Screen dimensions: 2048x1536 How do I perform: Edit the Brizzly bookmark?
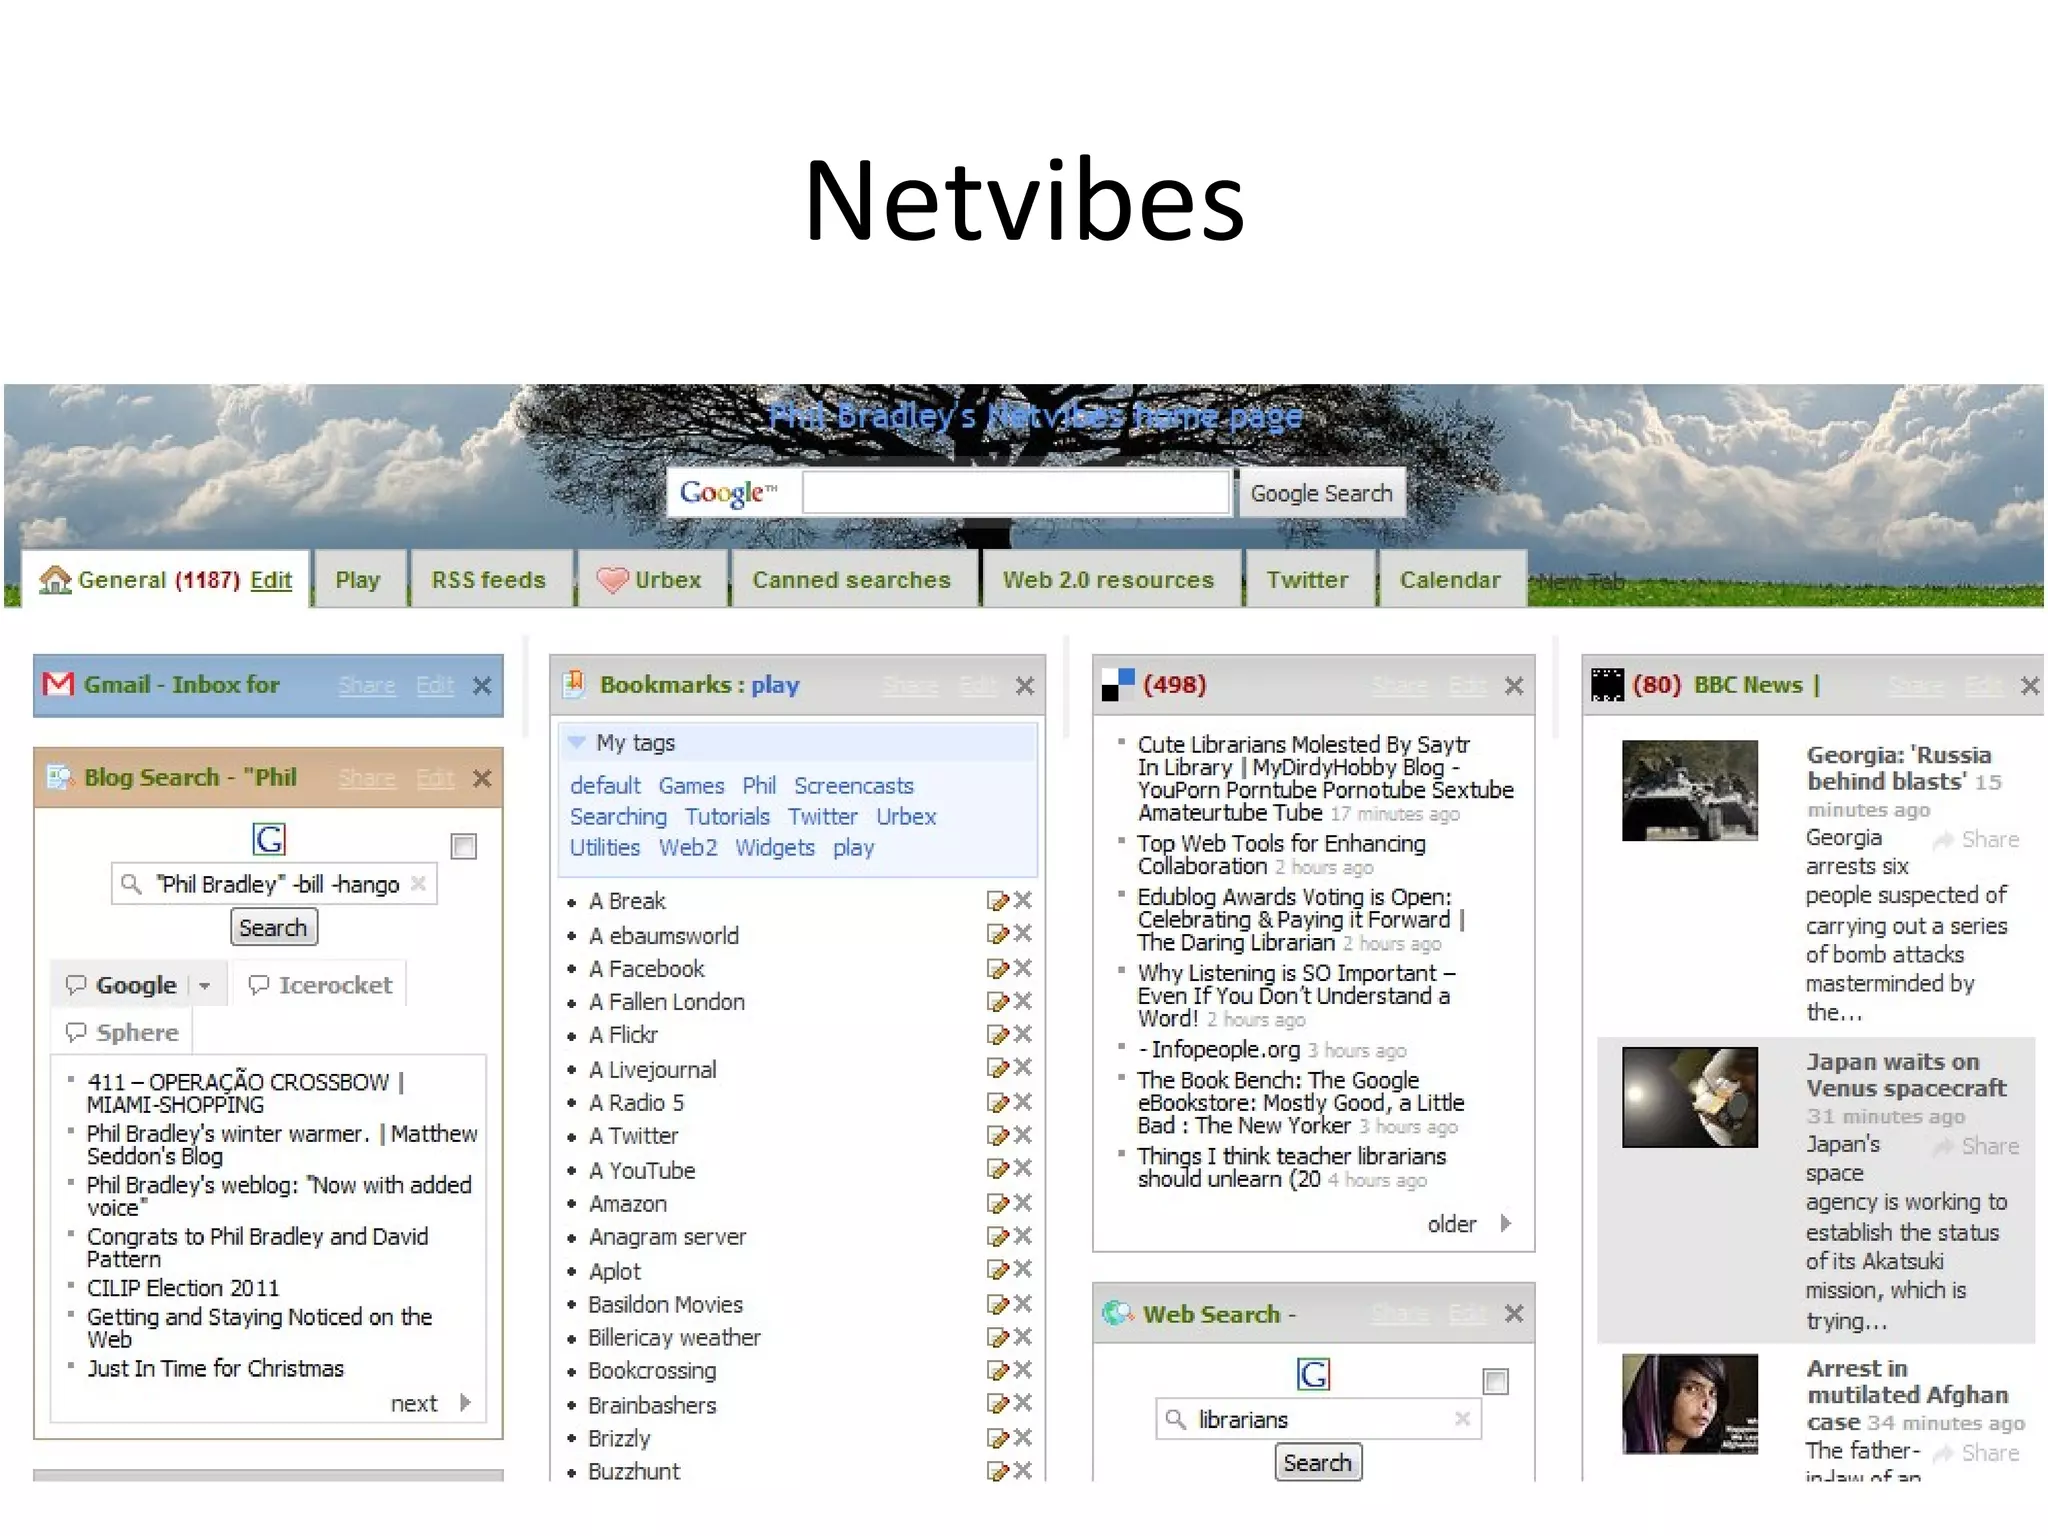997,1438
